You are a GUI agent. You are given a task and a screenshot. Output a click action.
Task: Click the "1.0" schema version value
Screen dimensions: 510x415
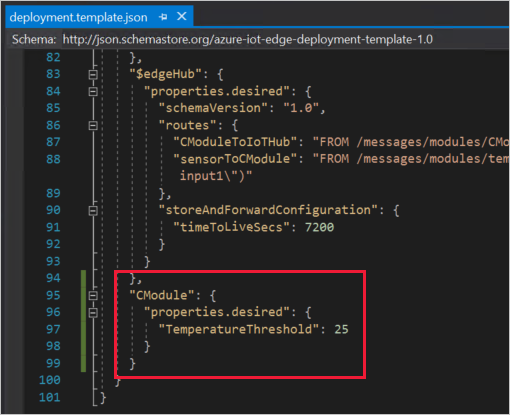[x=301, y=108]
